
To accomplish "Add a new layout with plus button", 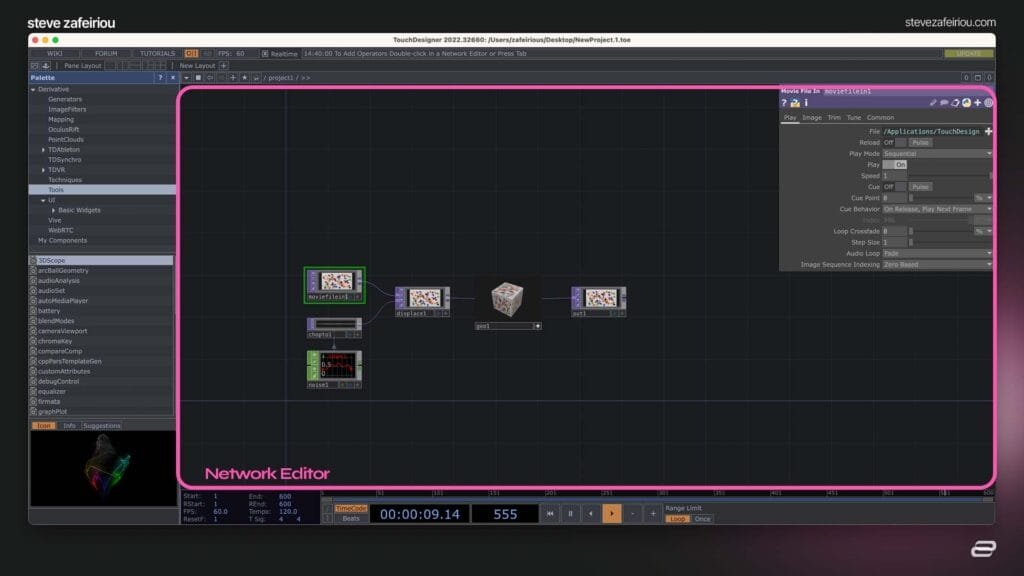I will [223, 65].
